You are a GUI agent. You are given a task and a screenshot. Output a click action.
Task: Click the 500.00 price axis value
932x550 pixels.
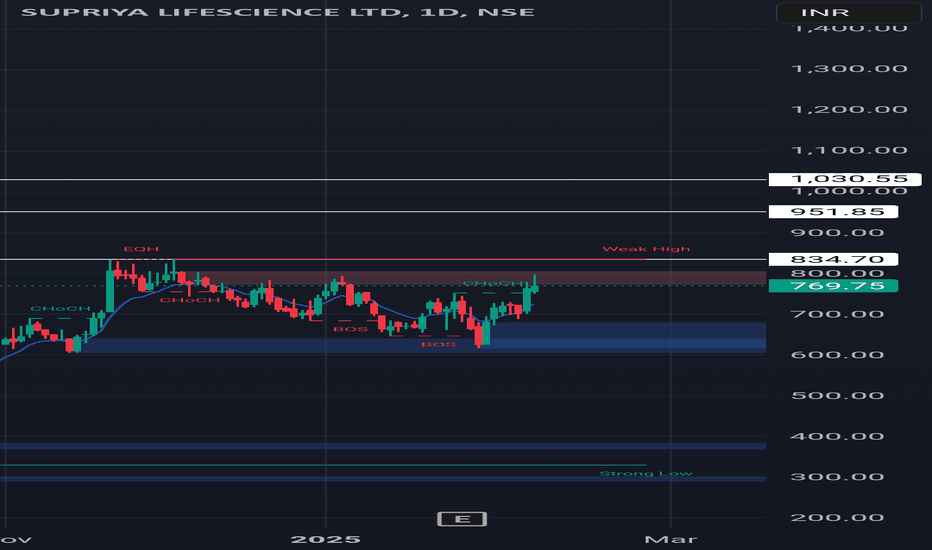coord(837,395)
